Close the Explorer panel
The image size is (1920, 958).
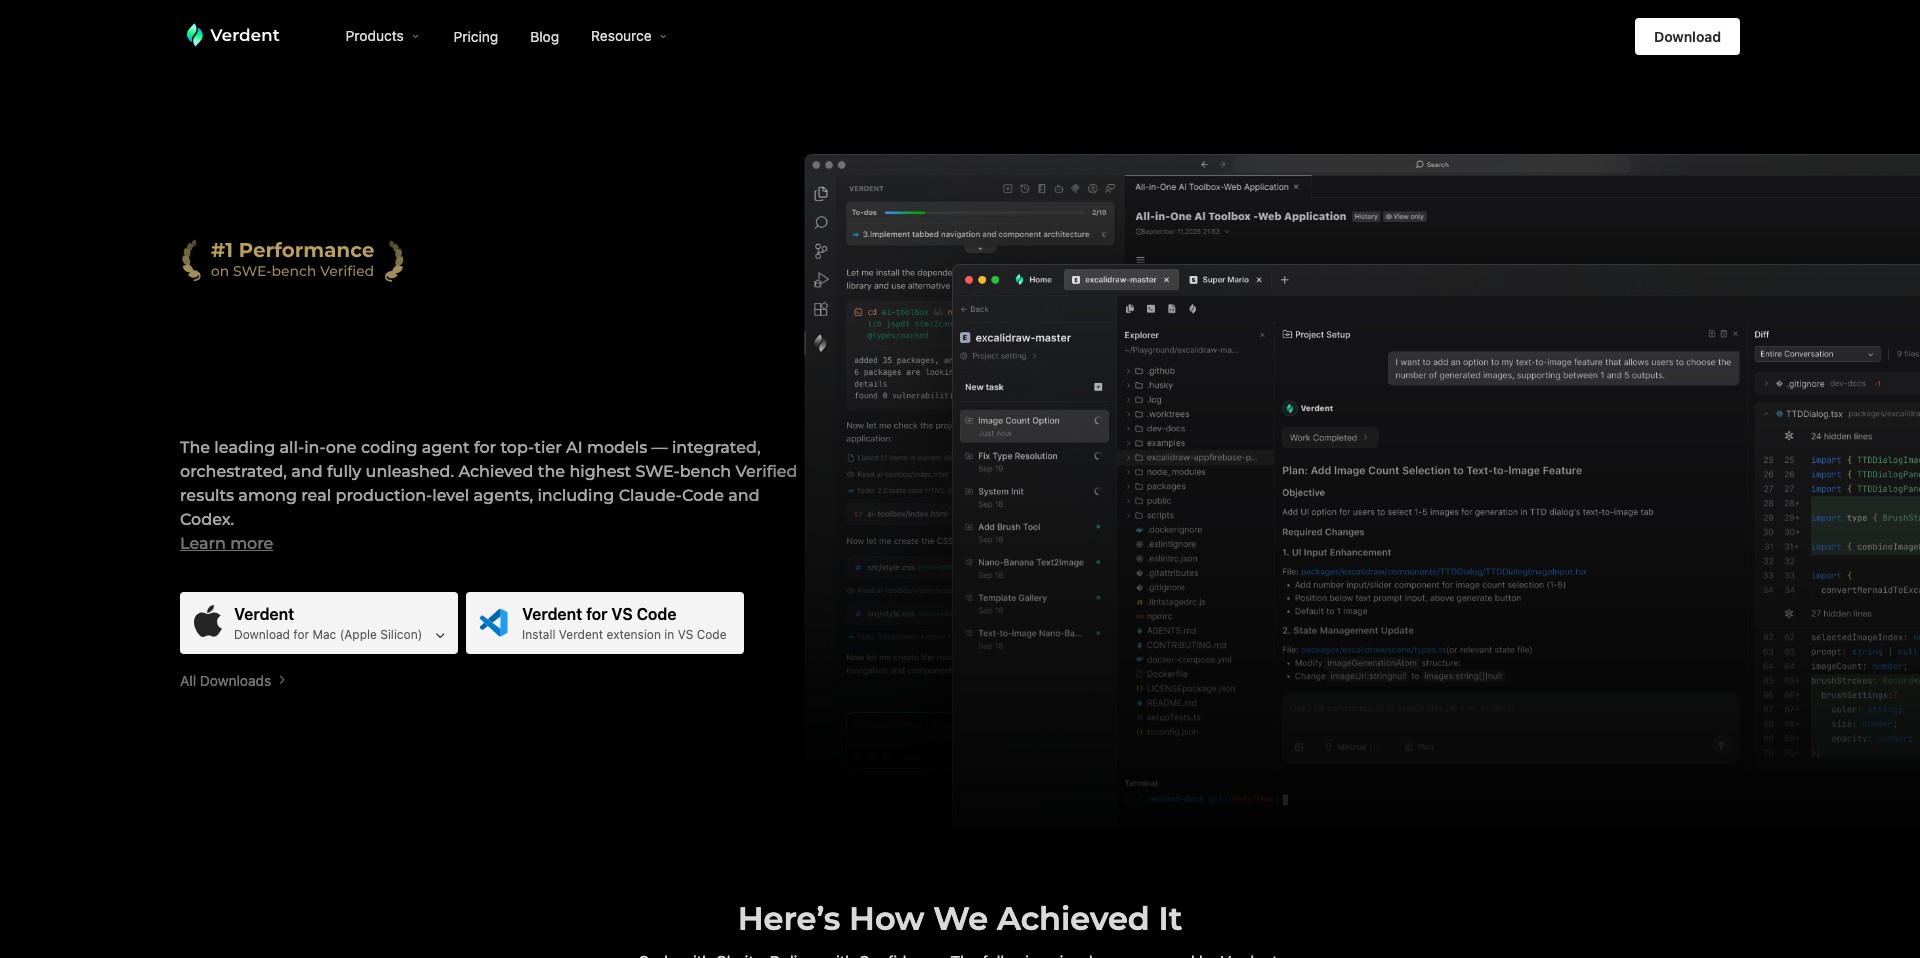pyautogui.click(x=1262, y=335)
